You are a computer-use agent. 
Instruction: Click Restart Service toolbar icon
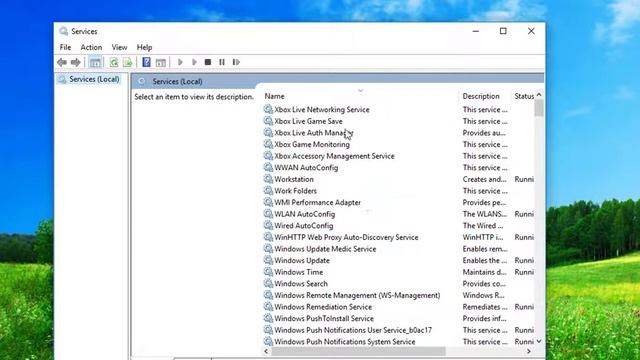tap(236, 62)
